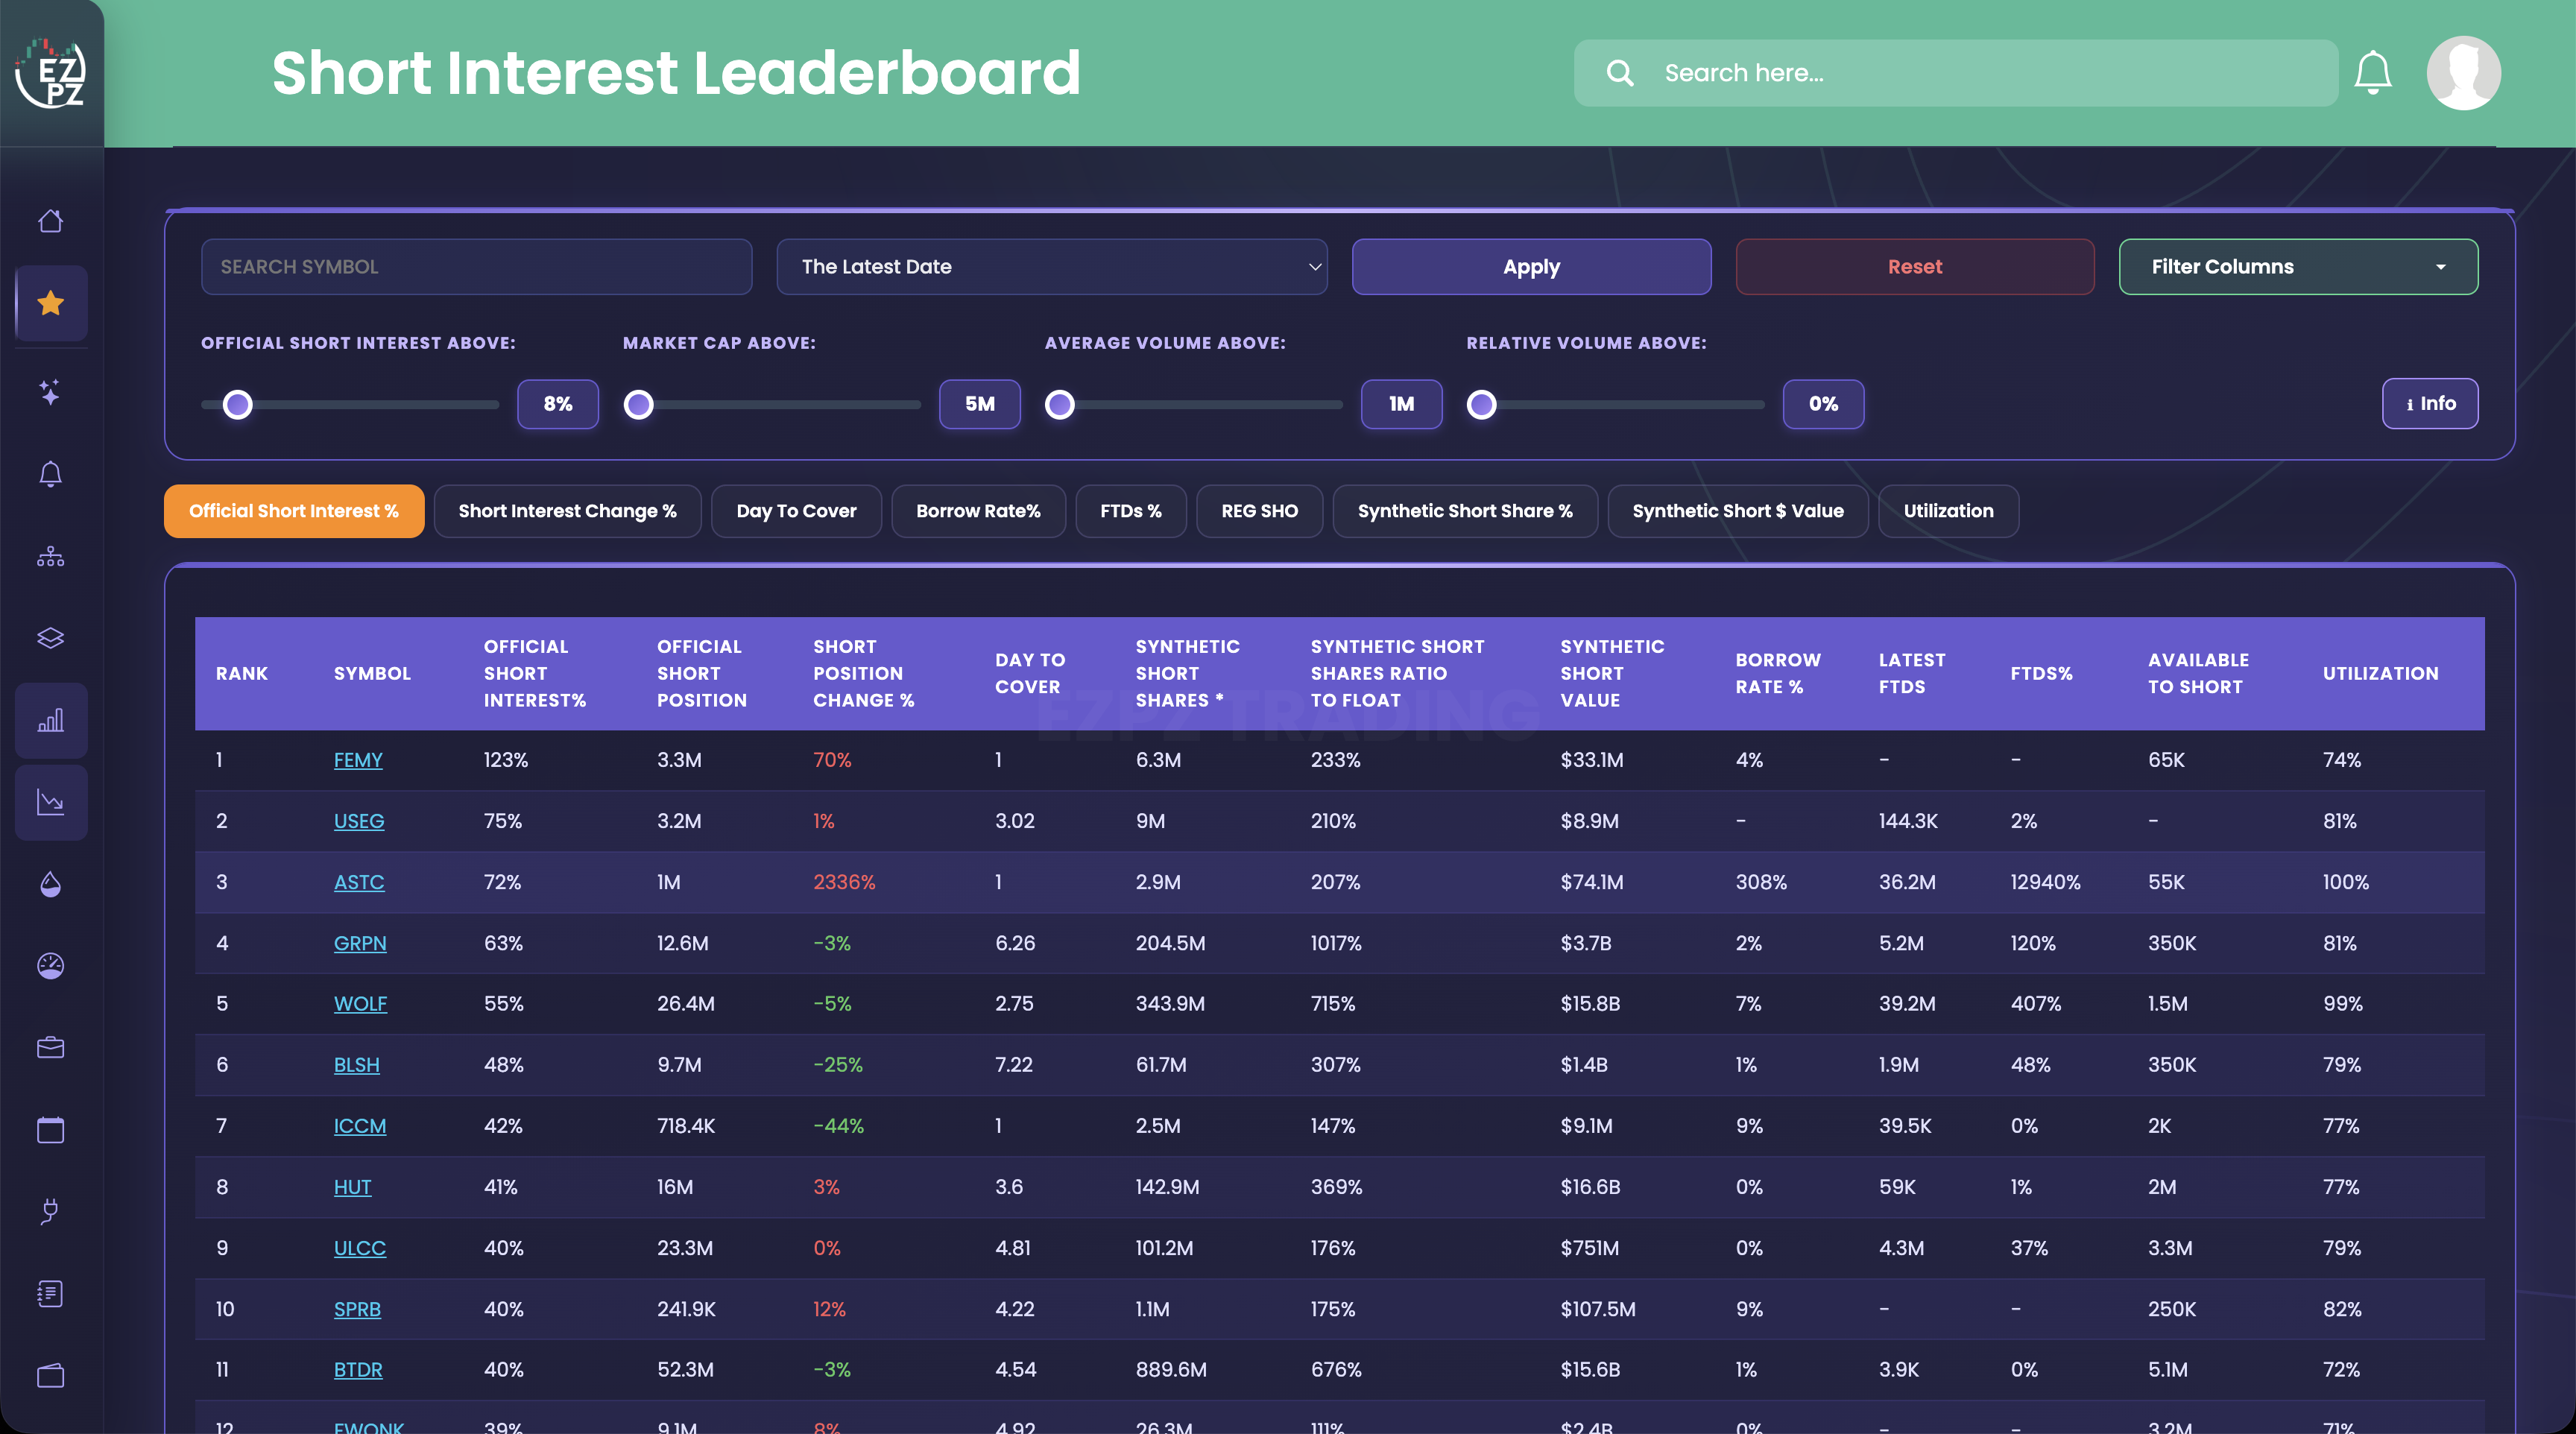
Task: Click the Reset button
Action: coord(1915,267)
